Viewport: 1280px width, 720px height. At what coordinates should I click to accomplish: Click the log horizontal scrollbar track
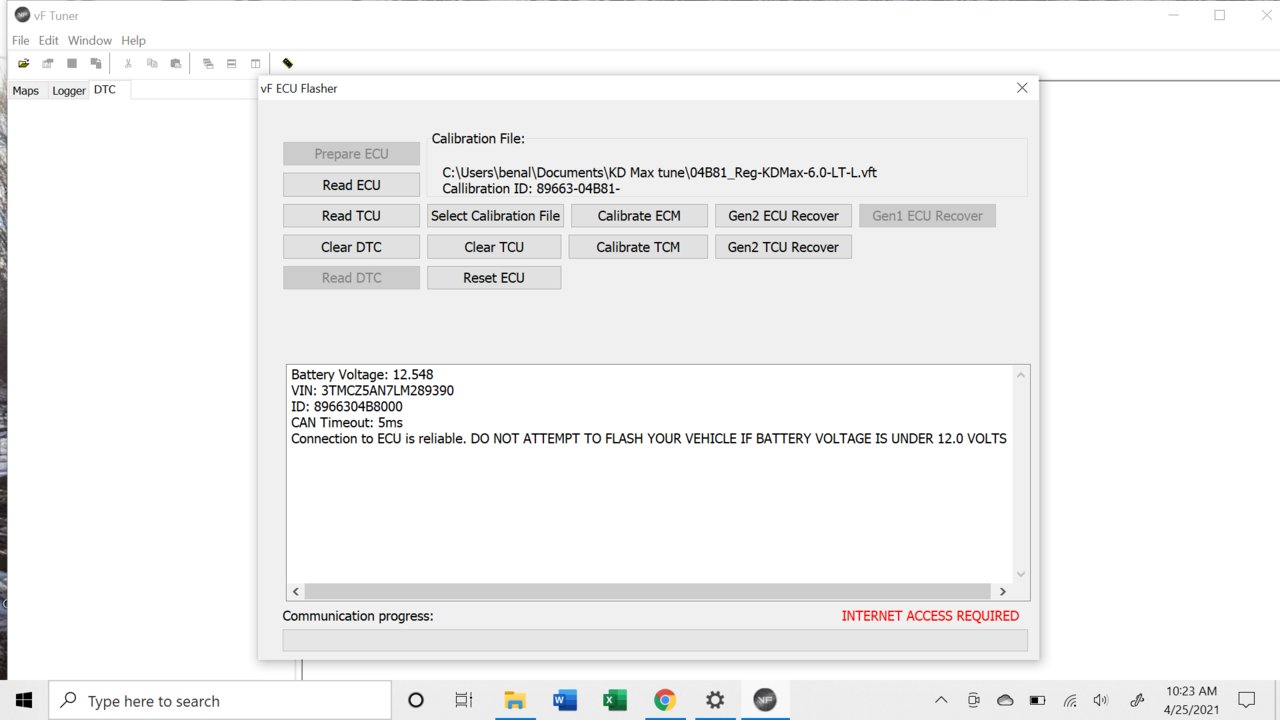pos(649,591)
